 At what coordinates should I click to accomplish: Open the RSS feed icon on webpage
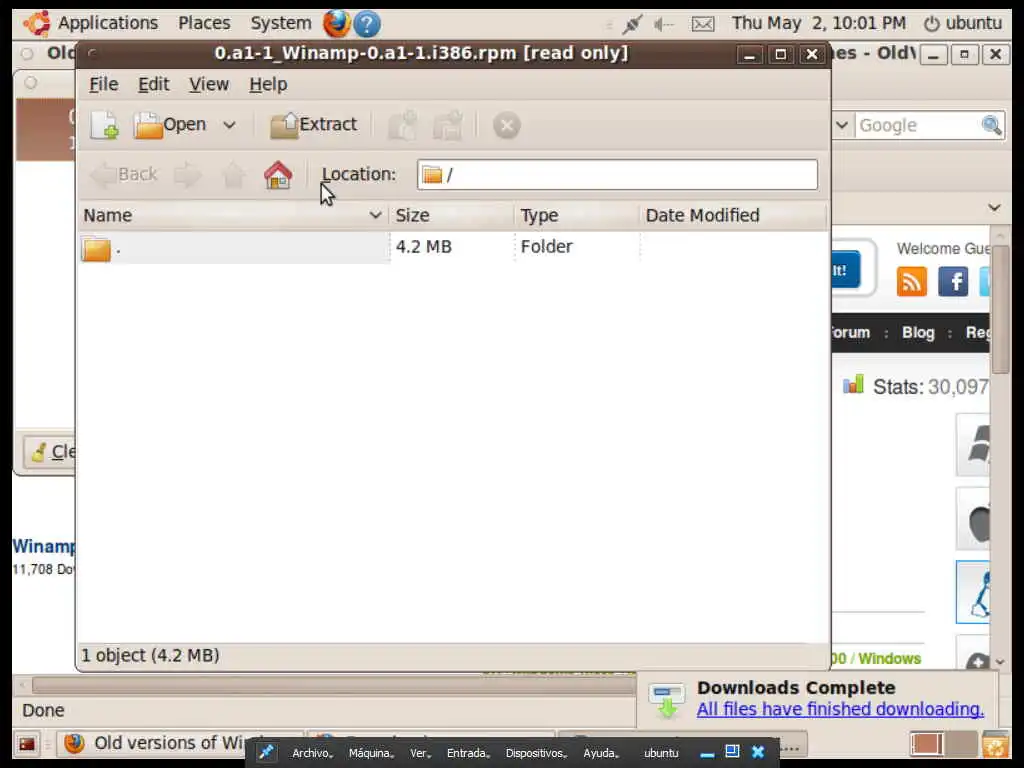[x=912, y=282]
